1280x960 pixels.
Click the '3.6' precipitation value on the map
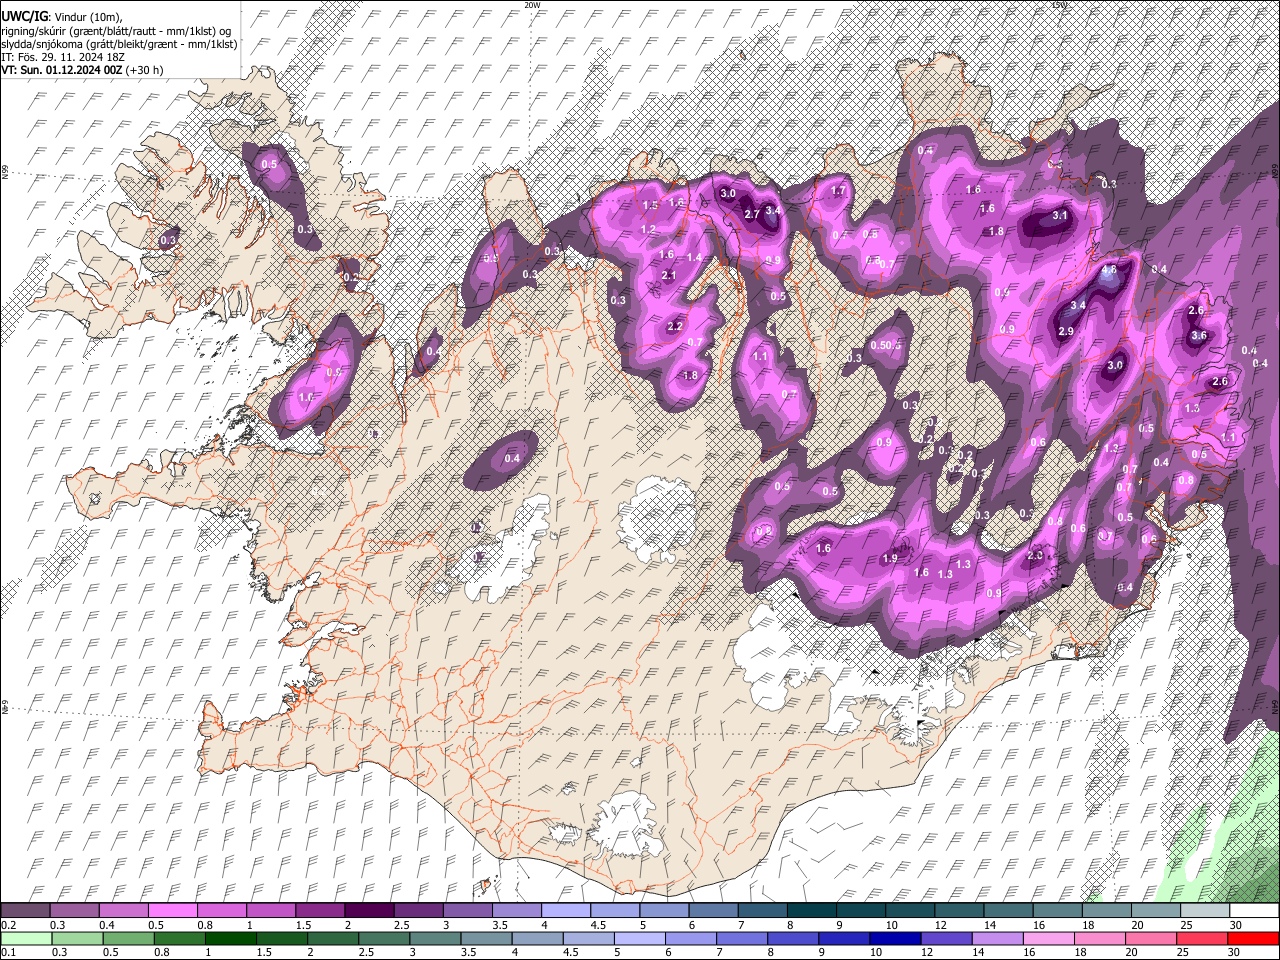(x=1199, y=335)
